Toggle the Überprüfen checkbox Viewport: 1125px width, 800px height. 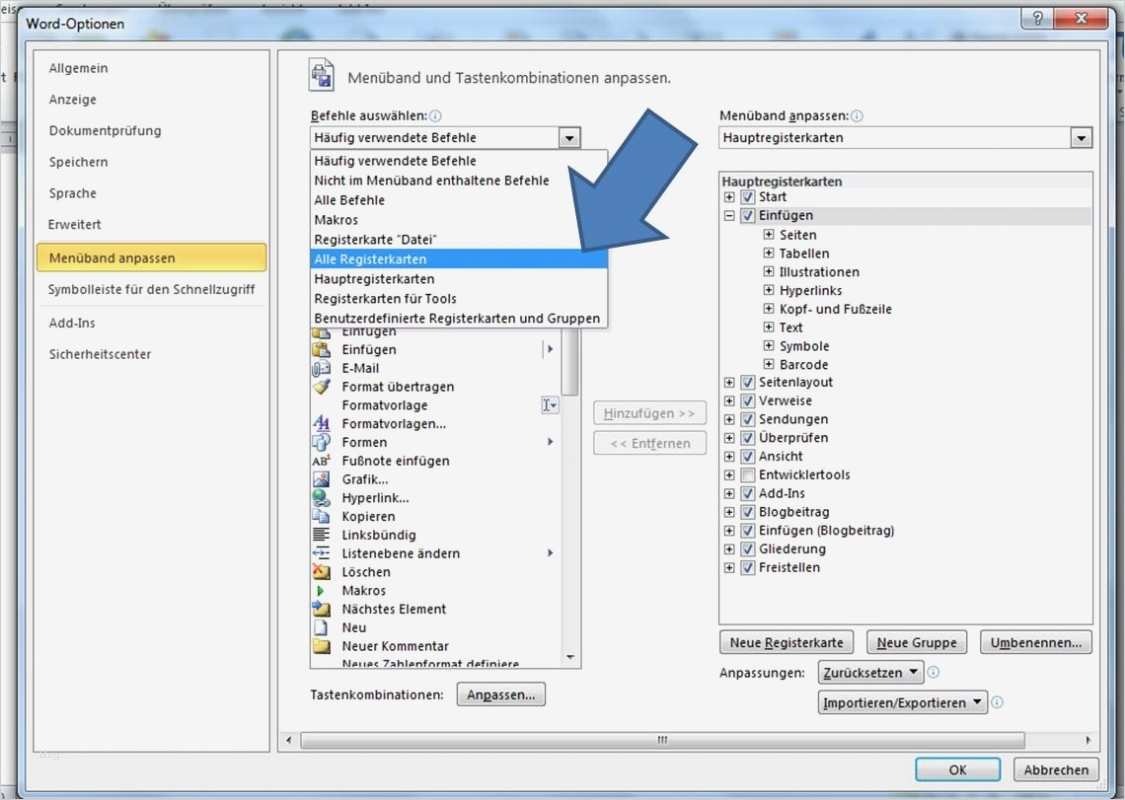point(748,438)
